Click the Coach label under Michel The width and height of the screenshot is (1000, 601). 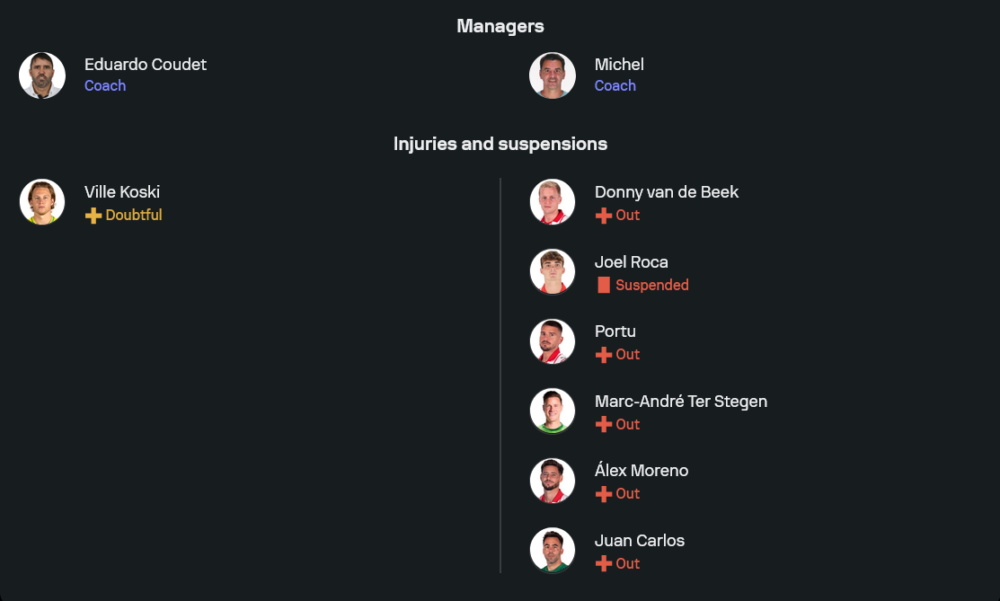(615, 86)
